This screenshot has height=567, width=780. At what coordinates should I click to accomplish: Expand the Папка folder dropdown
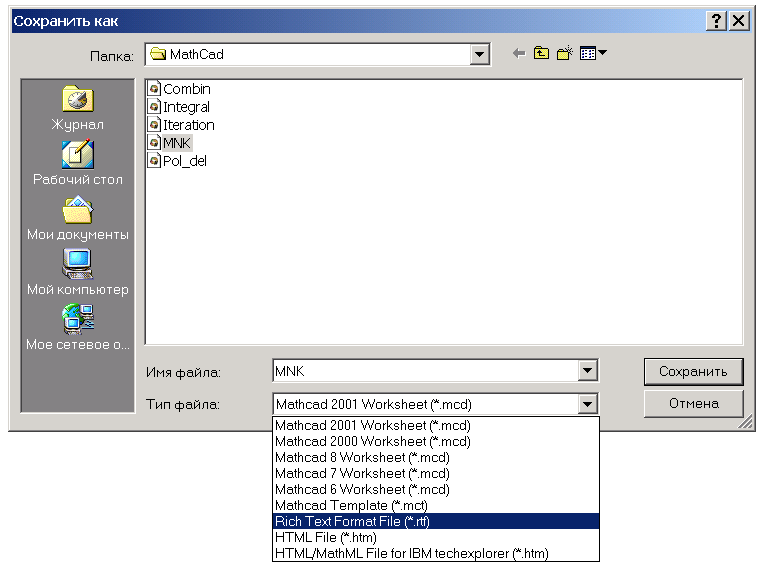(479, 54)
